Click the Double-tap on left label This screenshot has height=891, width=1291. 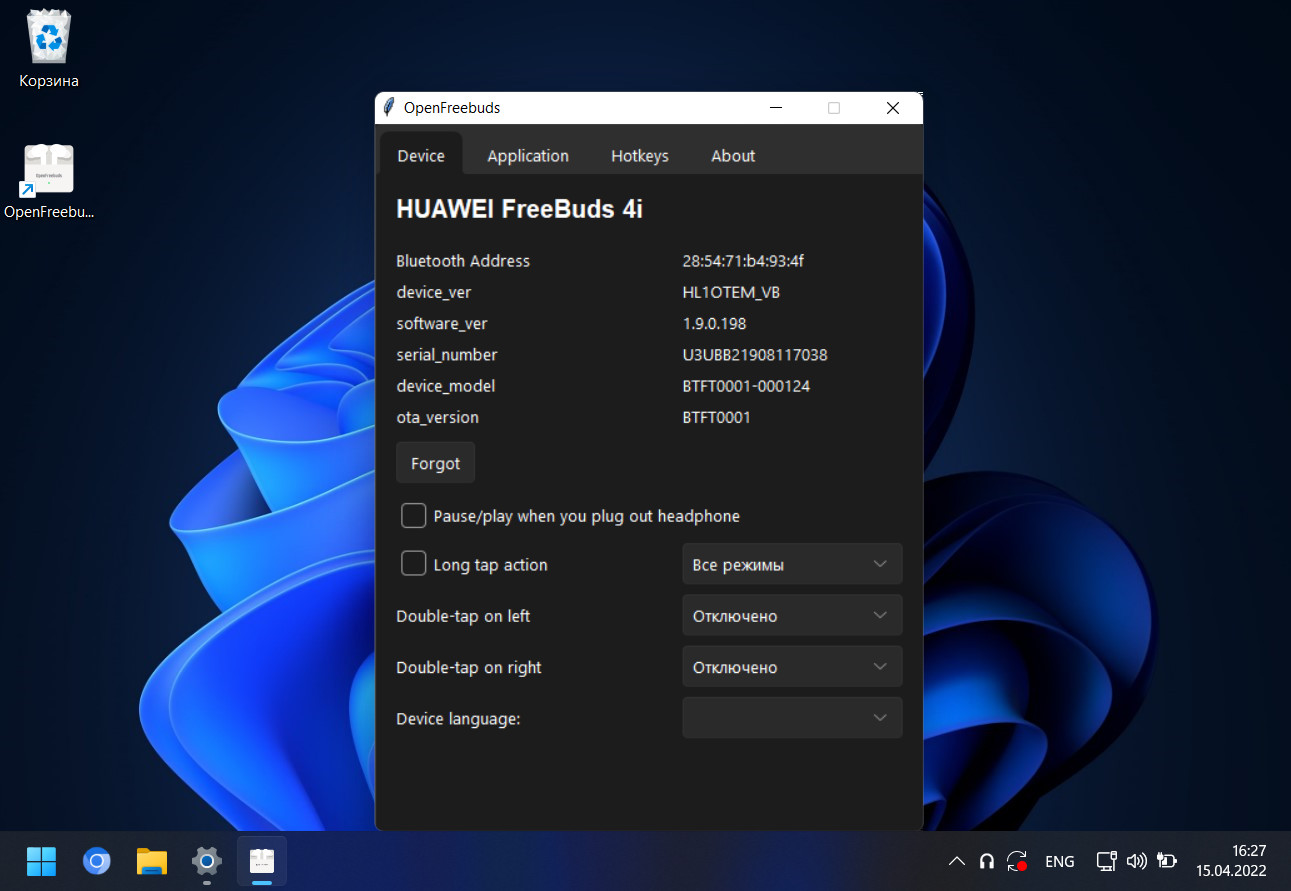click(463, 615)
